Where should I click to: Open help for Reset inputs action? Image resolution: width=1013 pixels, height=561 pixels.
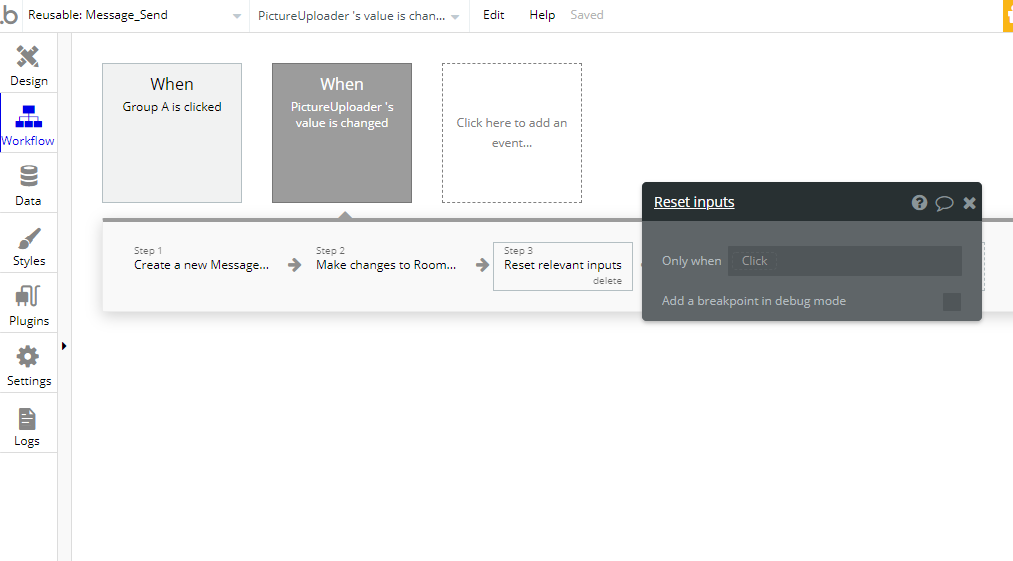pyautogui.click(x=919, y=203)
